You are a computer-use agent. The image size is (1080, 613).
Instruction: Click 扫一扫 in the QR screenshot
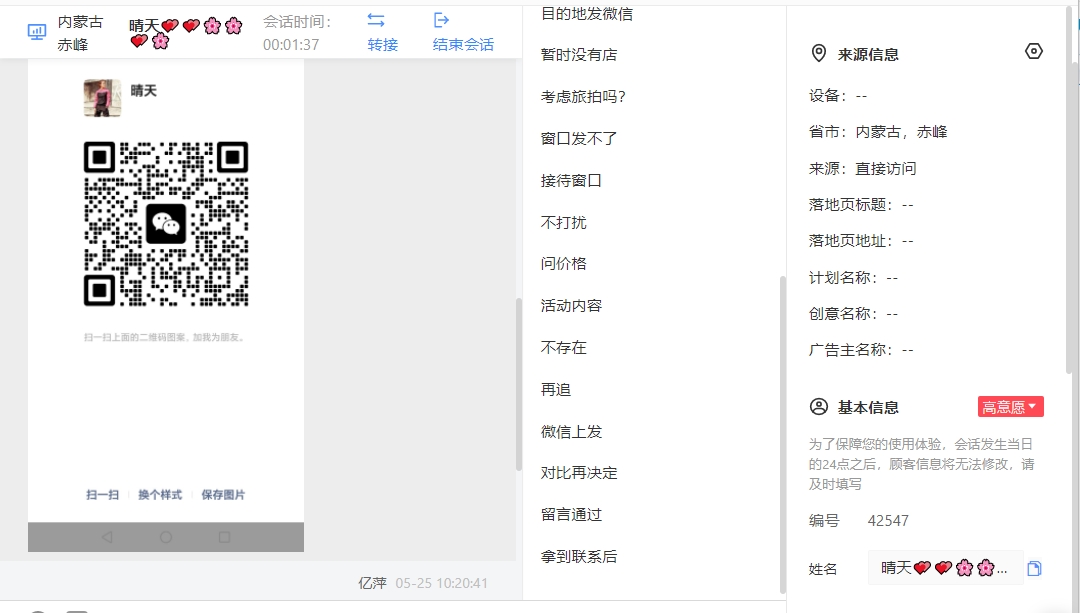point(103,495)
